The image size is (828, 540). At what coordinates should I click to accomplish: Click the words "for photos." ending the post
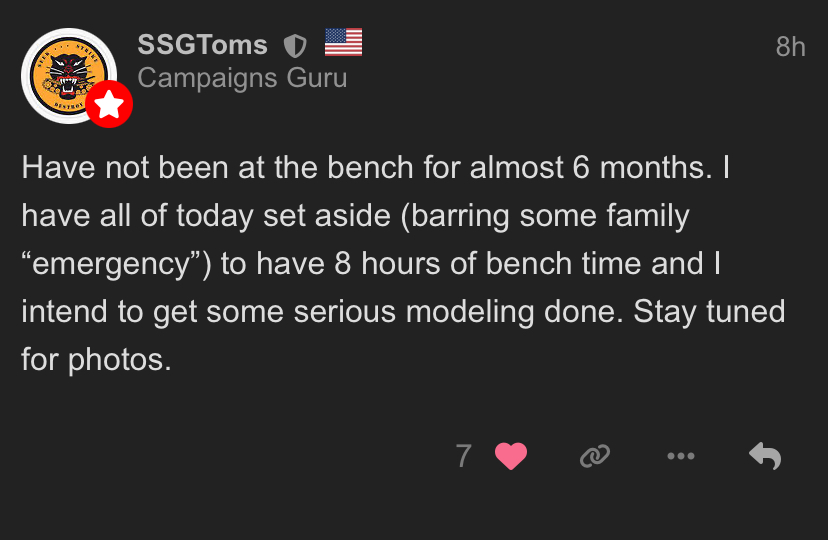coord(96,360)
